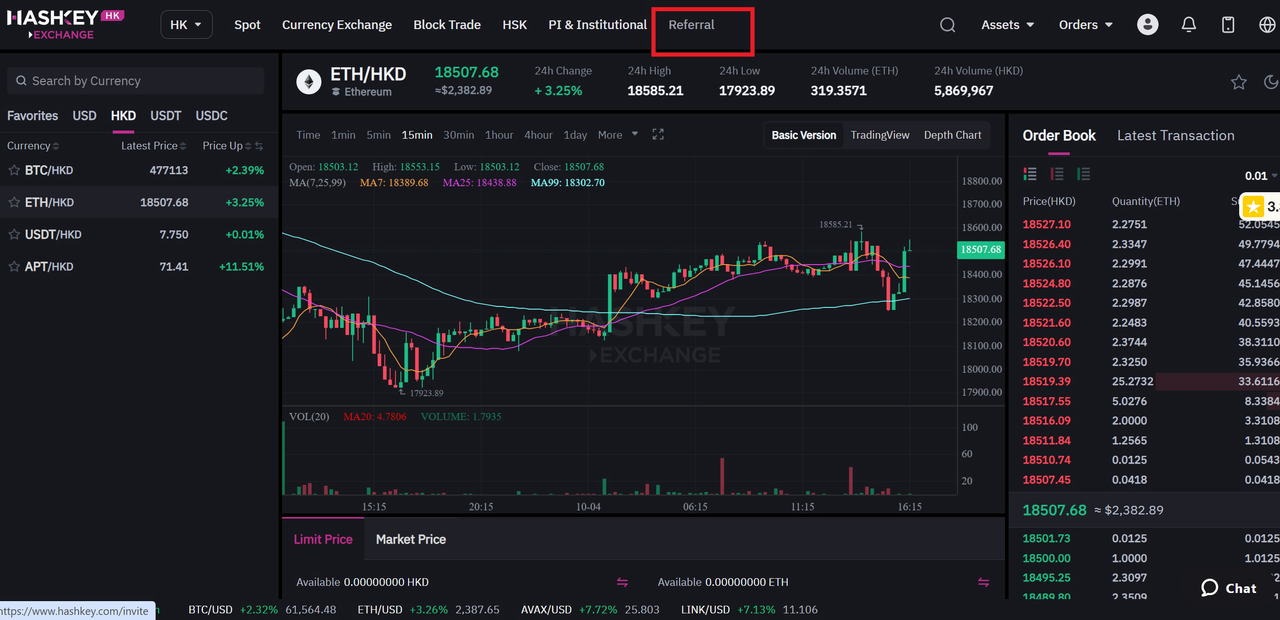Open the HK region dropdown
This screenshot has height=620, width=1280.
186,25
